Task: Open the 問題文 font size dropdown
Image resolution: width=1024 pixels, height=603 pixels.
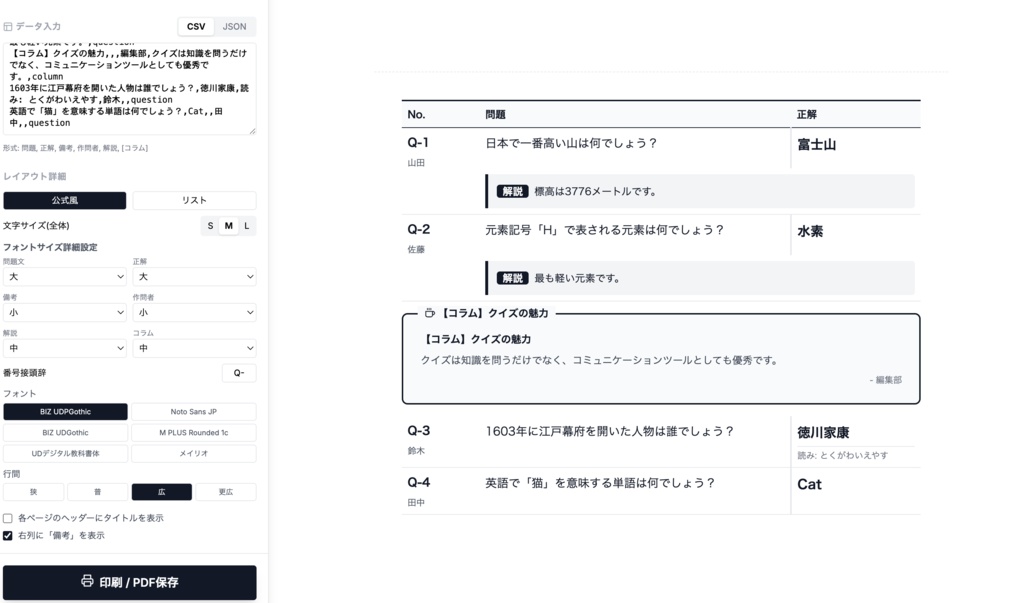Action: (x=65, y=276)
